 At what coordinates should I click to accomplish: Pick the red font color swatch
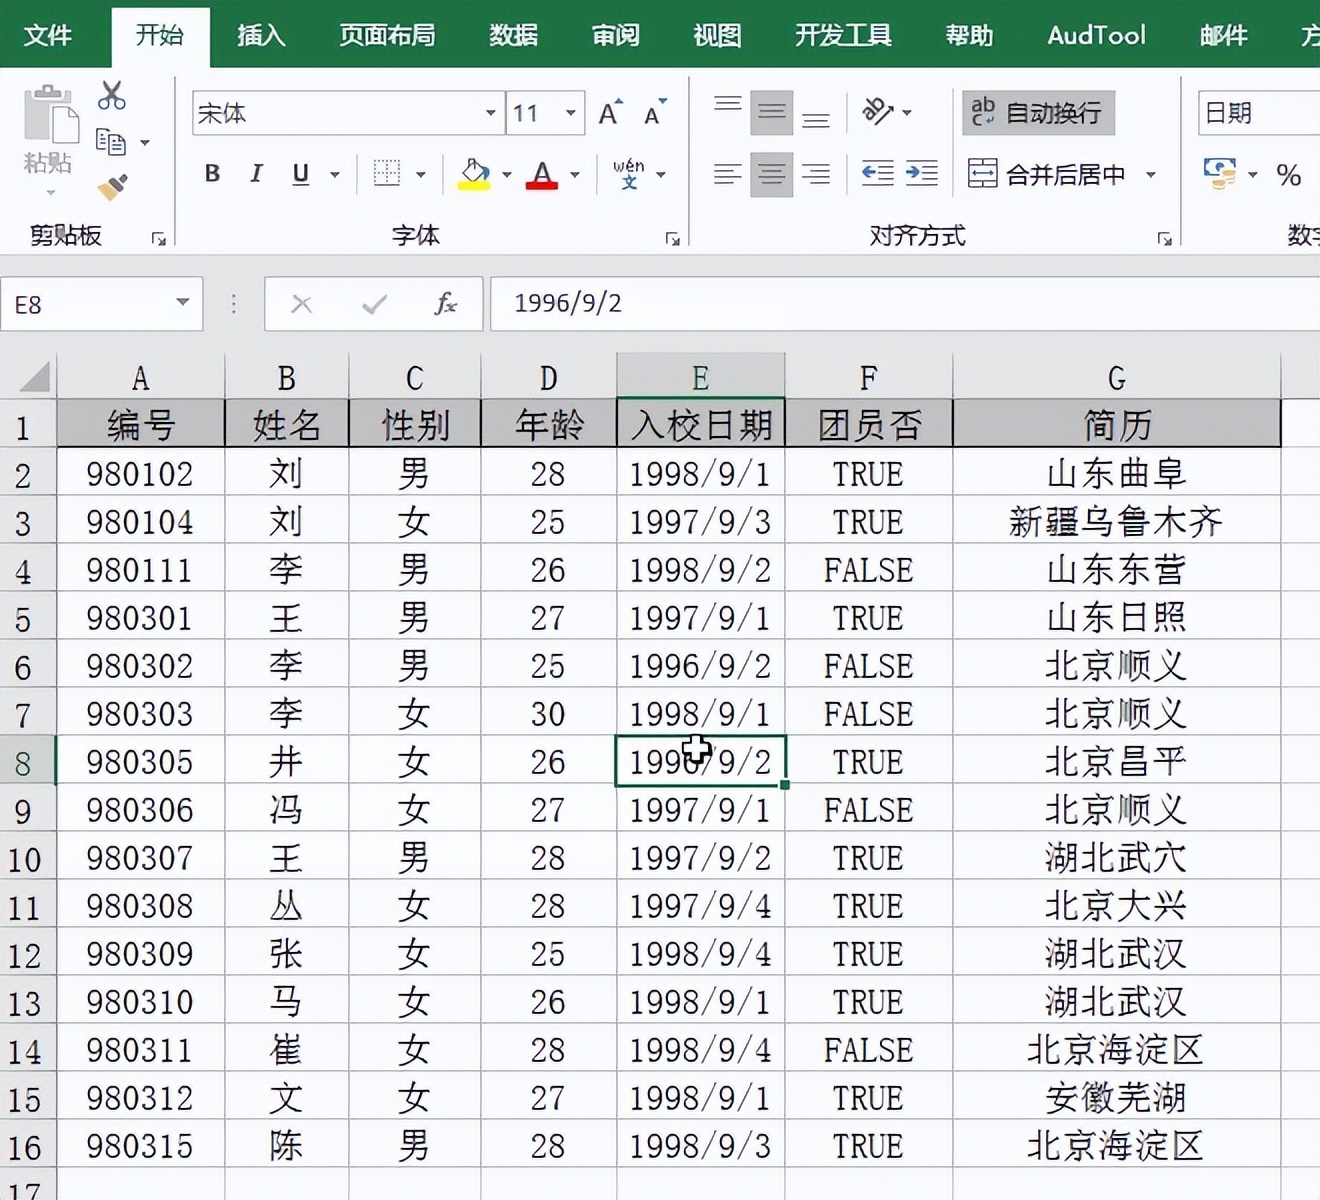(541, 186)
